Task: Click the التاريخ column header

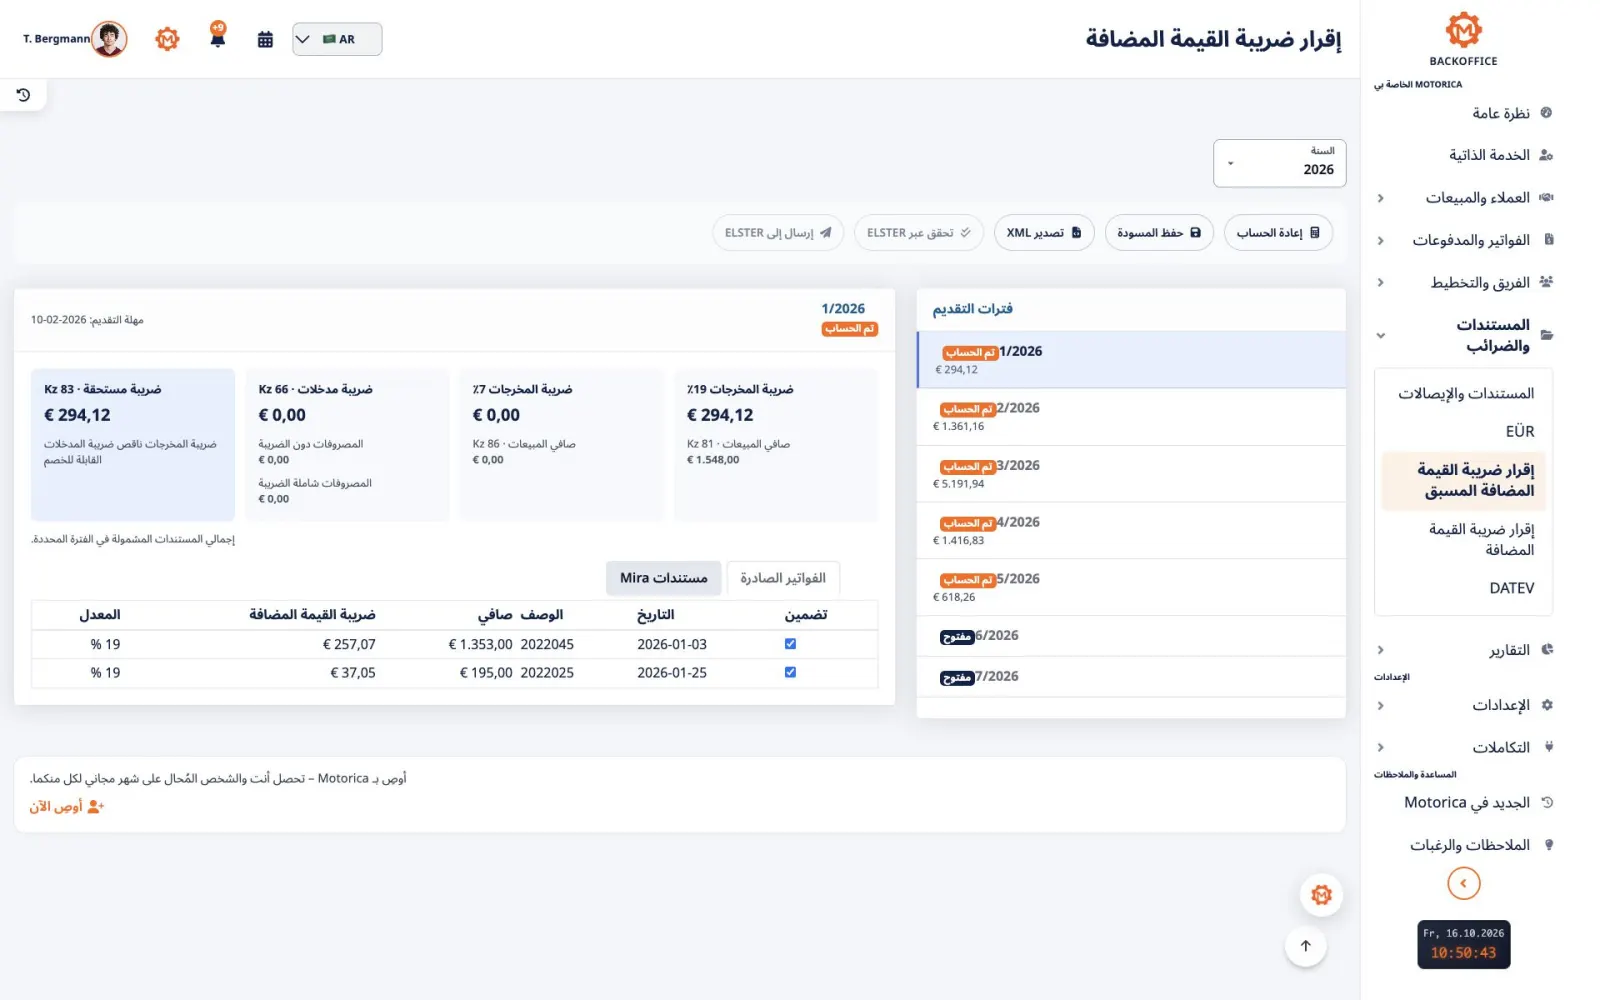Action: pyautogui.click(x=656, y=614)
